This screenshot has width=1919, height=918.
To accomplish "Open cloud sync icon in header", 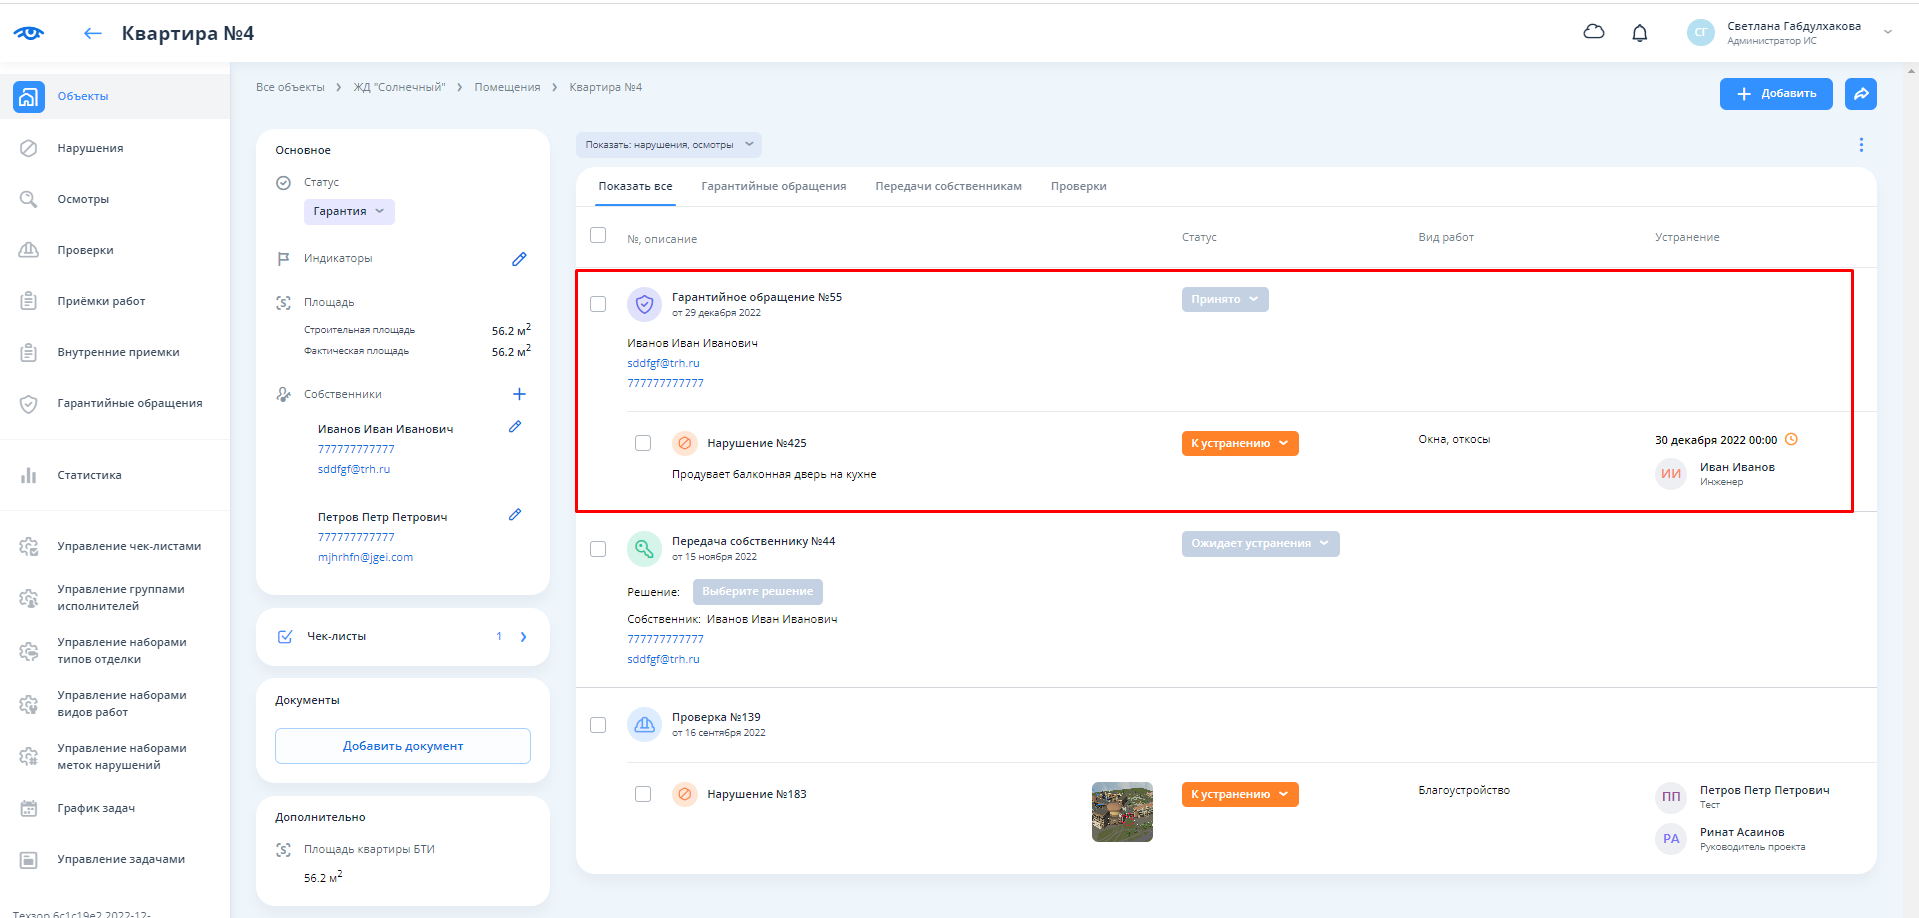I will click(1594, 32).
